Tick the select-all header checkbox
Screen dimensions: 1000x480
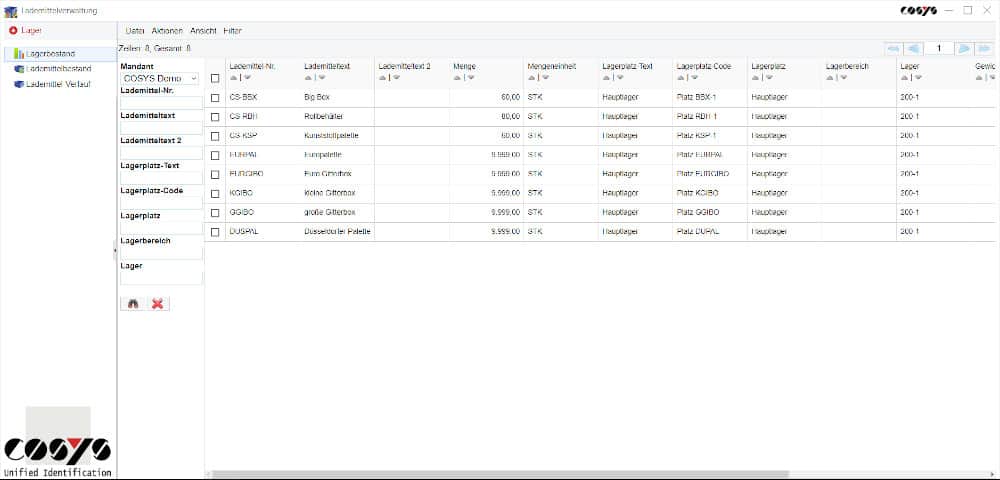[215, 78]
